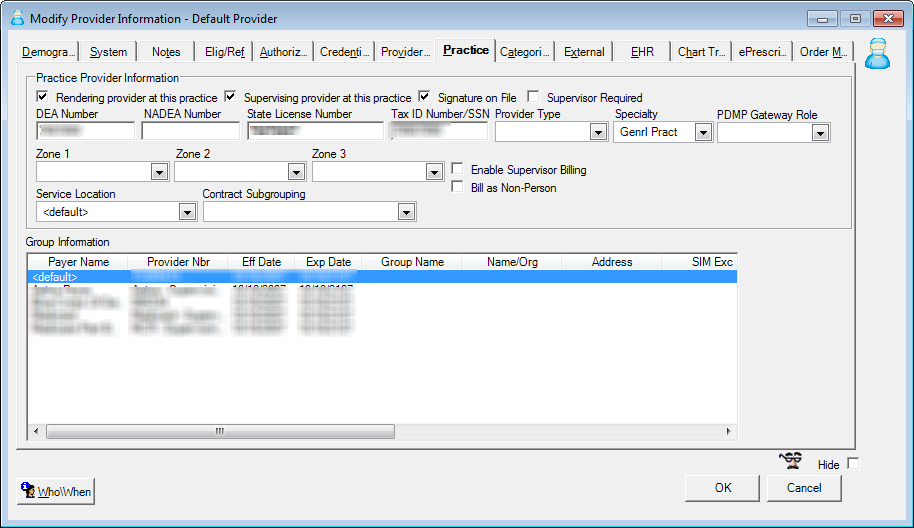The image size is (914, 528).
Task: Click the disguise glasses icon beside Hide
Action: click(791, 460)
